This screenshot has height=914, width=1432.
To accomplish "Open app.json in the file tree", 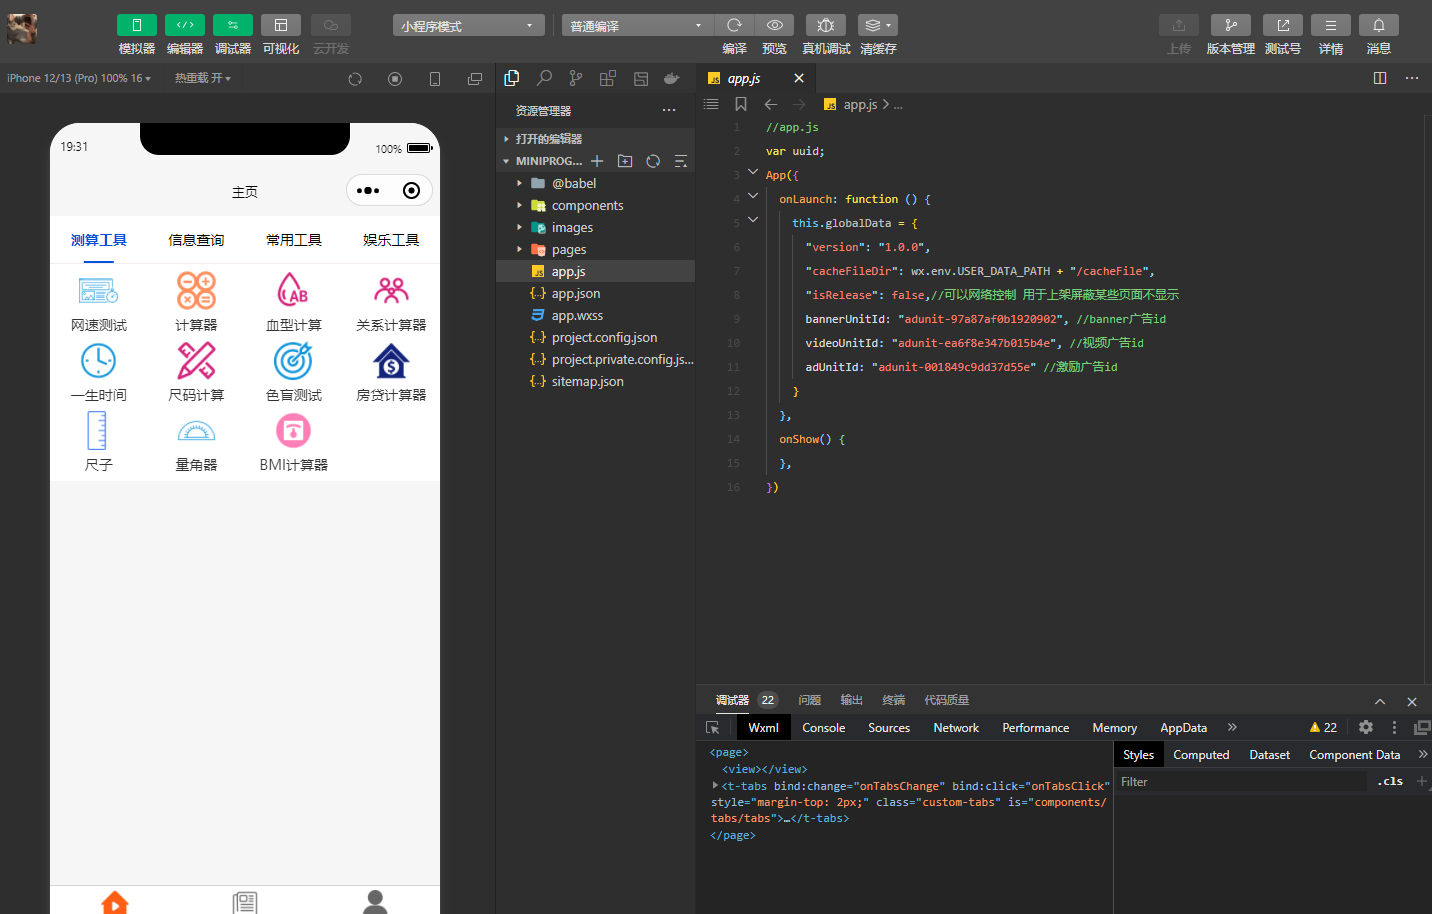I will tap(575, 294).
